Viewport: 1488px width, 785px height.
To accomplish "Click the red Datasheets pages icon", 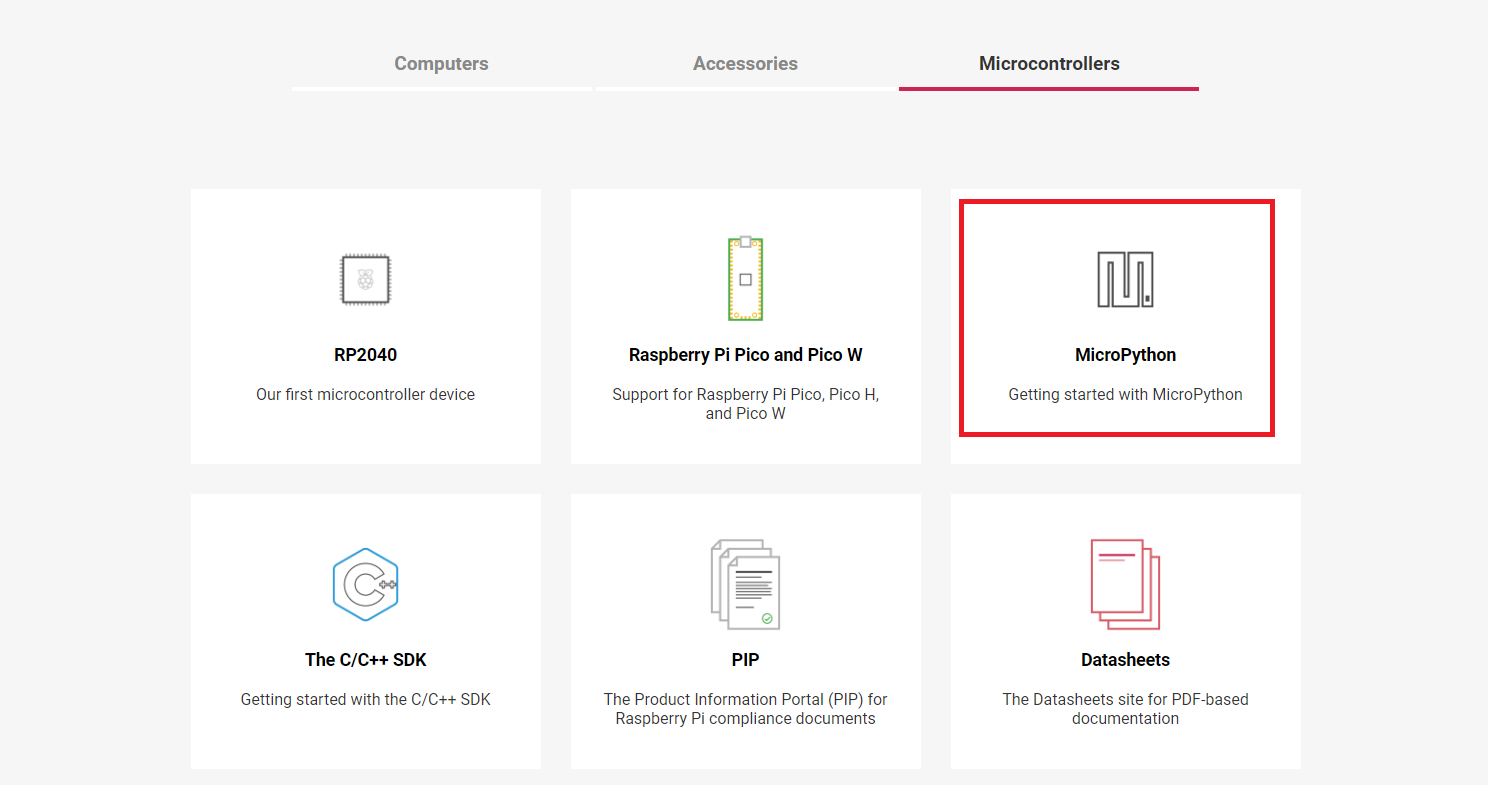I will click(x=1125, y=584).
